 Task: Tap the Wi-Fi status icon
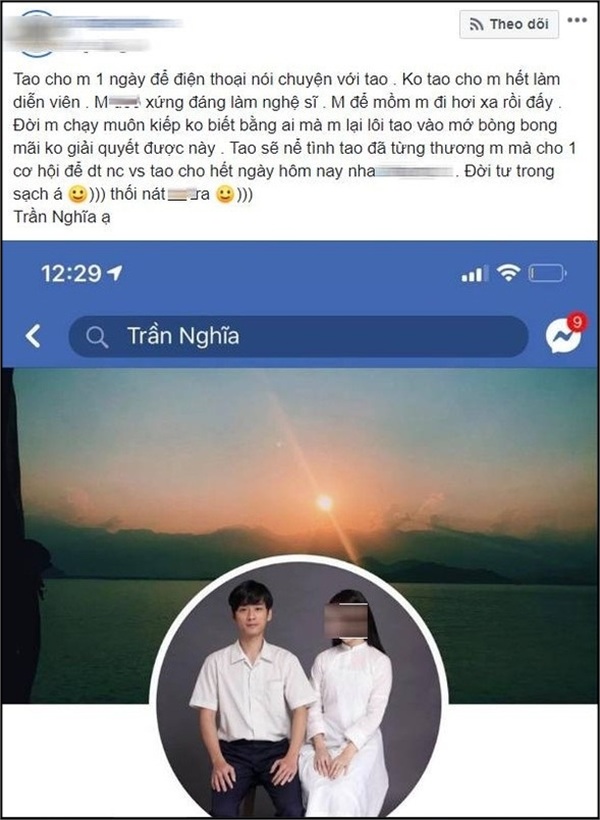[508, 273]
